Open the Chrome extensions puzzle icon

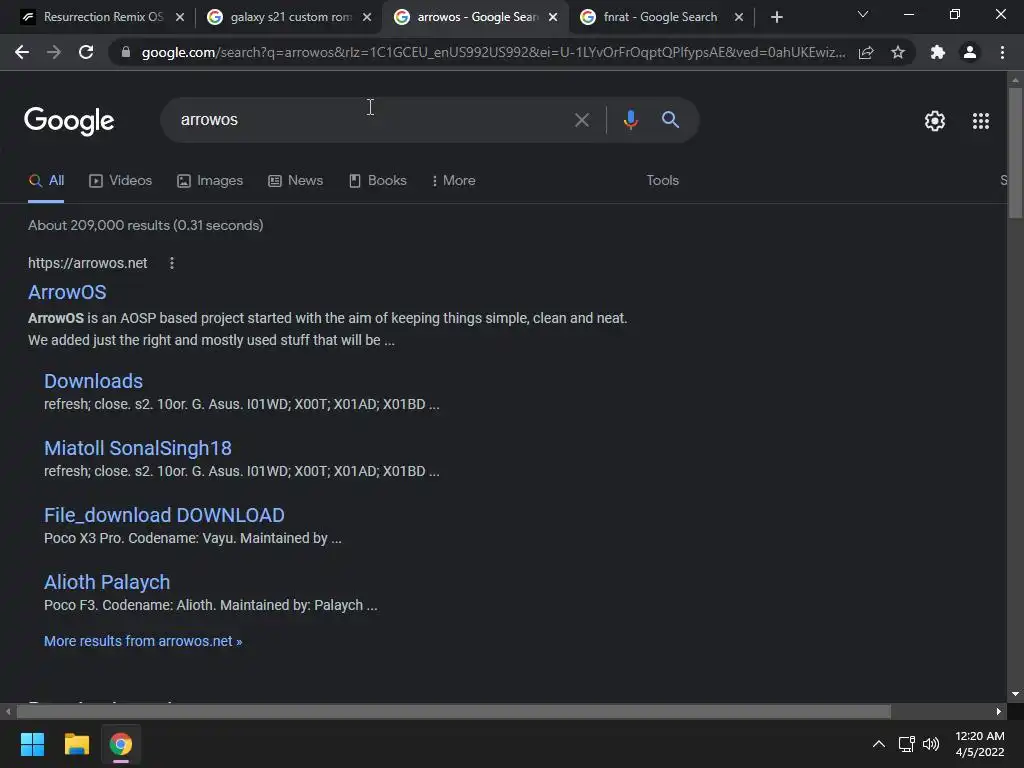click(x=938, y=52)
